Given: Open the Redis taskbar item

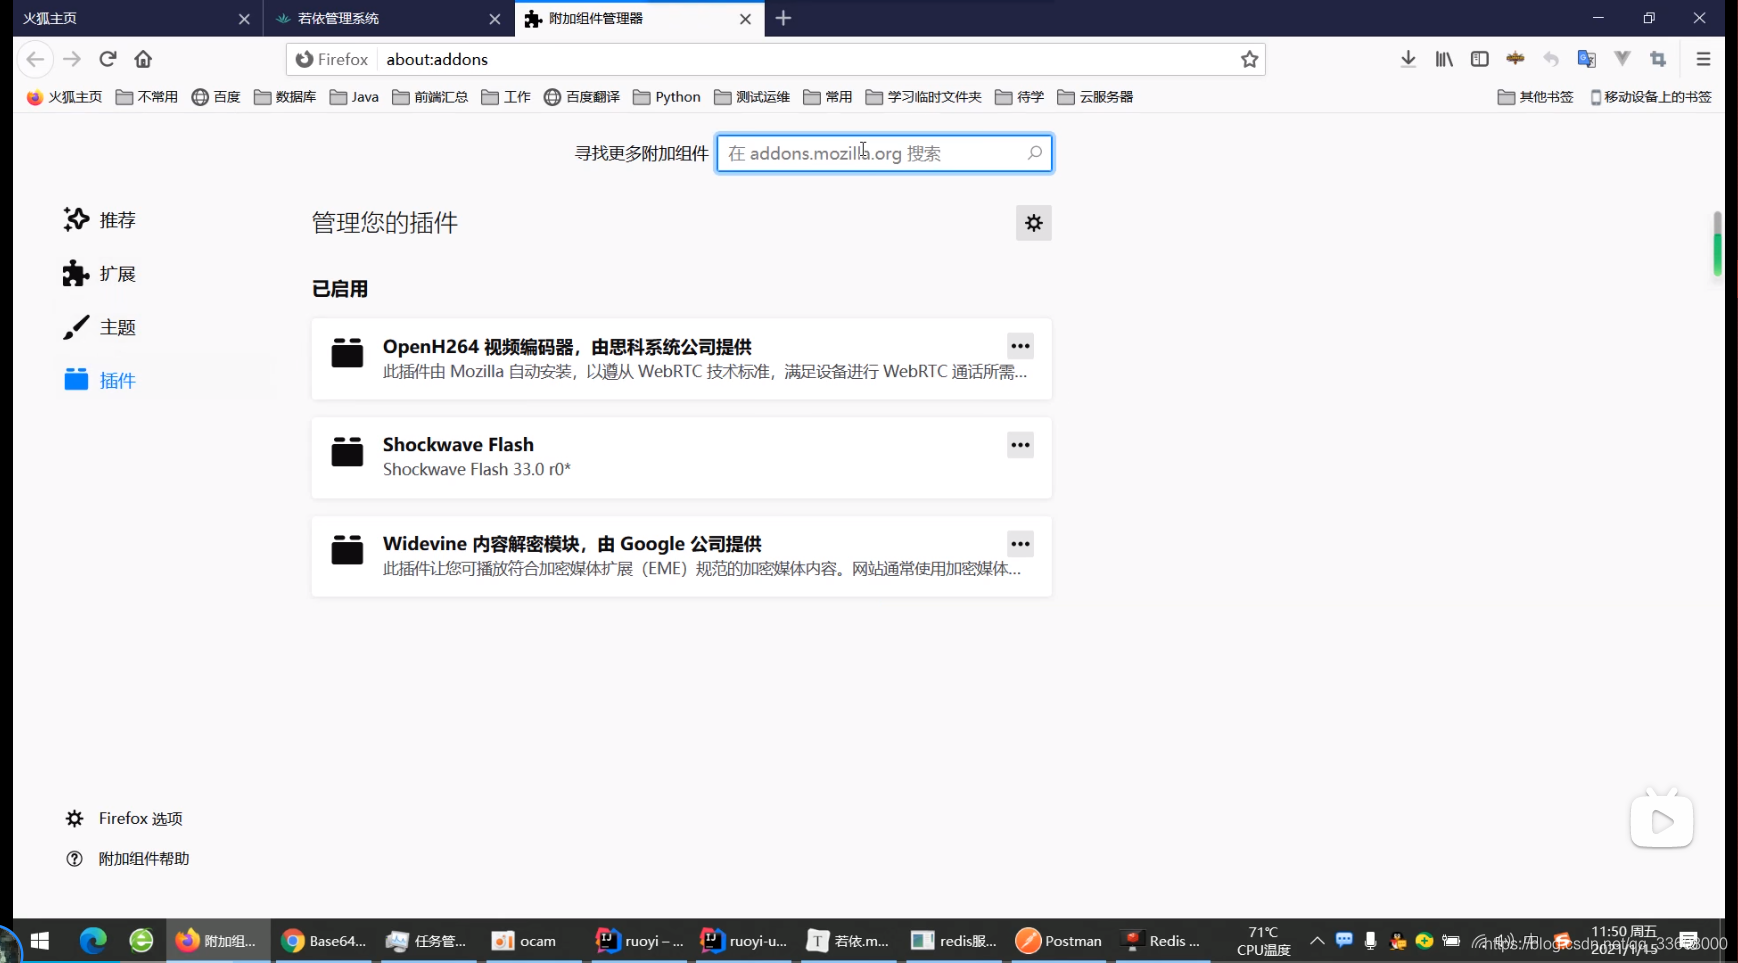Looking at the screenshot, I should point(1161,941).
